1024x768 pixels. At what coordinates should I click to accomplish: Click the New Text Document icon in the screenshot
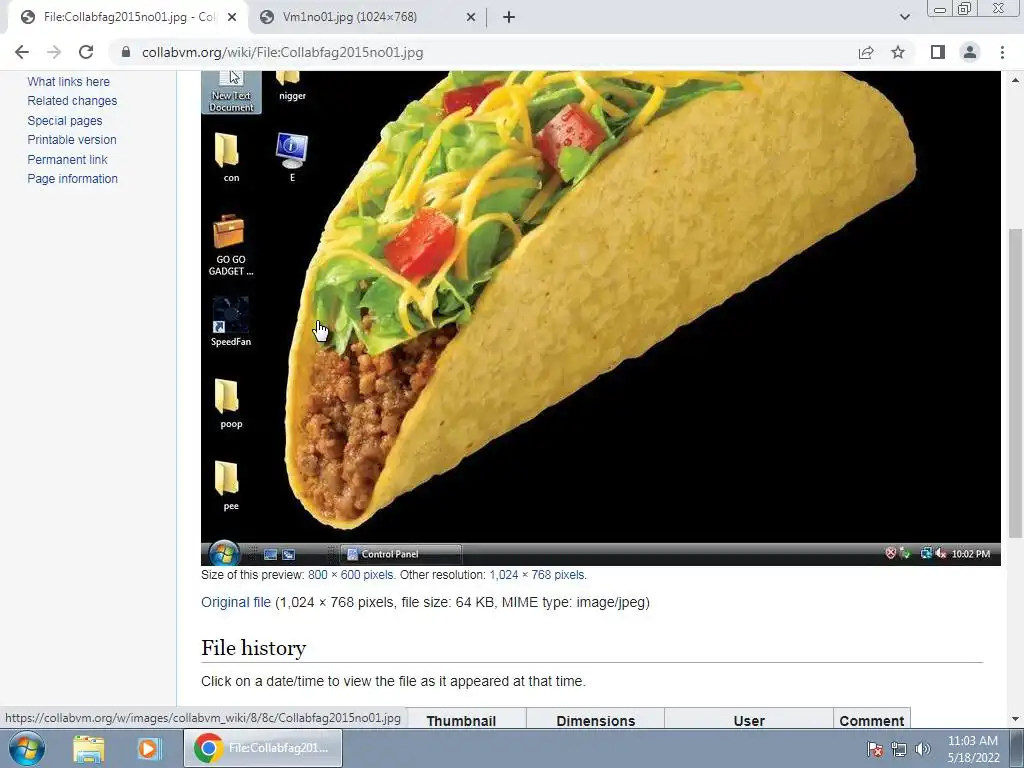(231, 91)
